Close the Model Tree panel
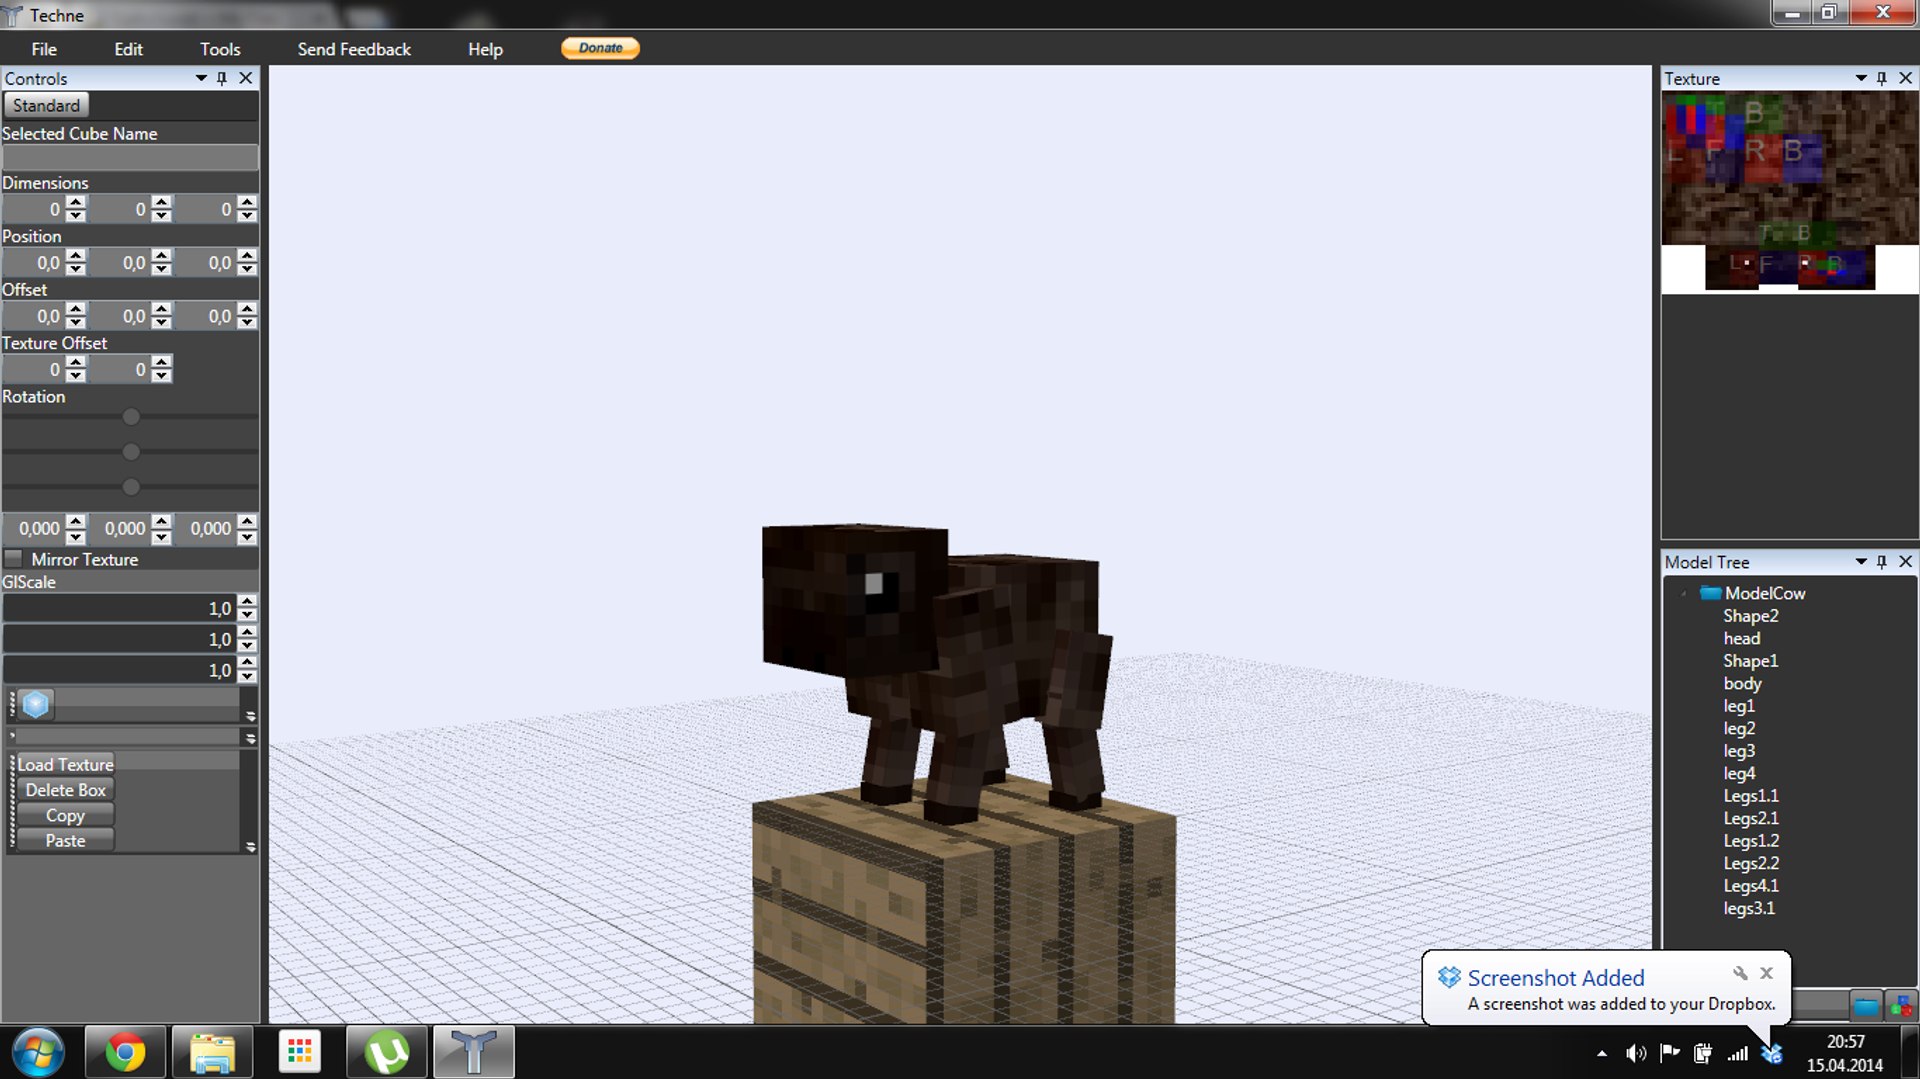 [x=1905, y=562]
